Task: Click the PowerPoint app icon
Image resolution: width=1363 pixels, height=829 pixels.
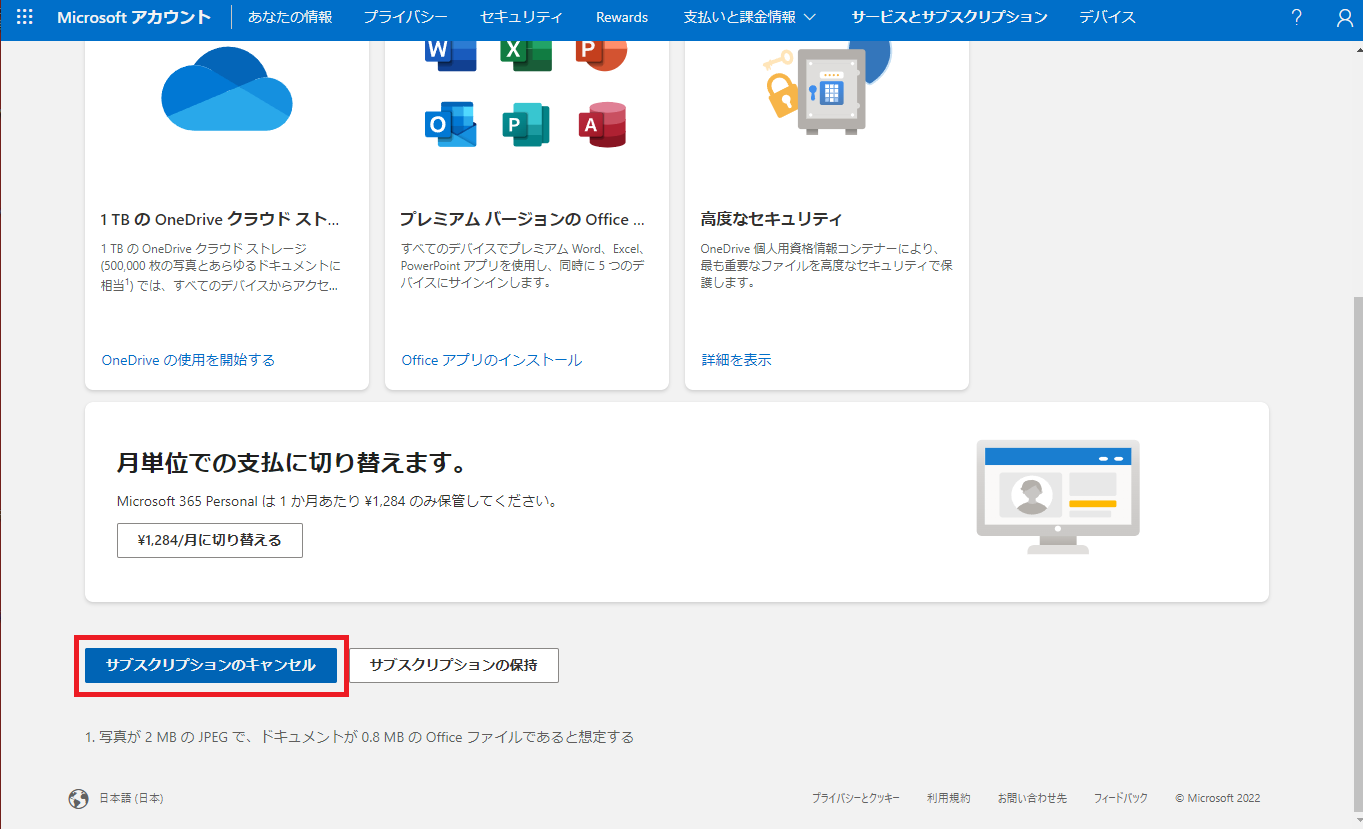Action: click(x=601, y=53)
